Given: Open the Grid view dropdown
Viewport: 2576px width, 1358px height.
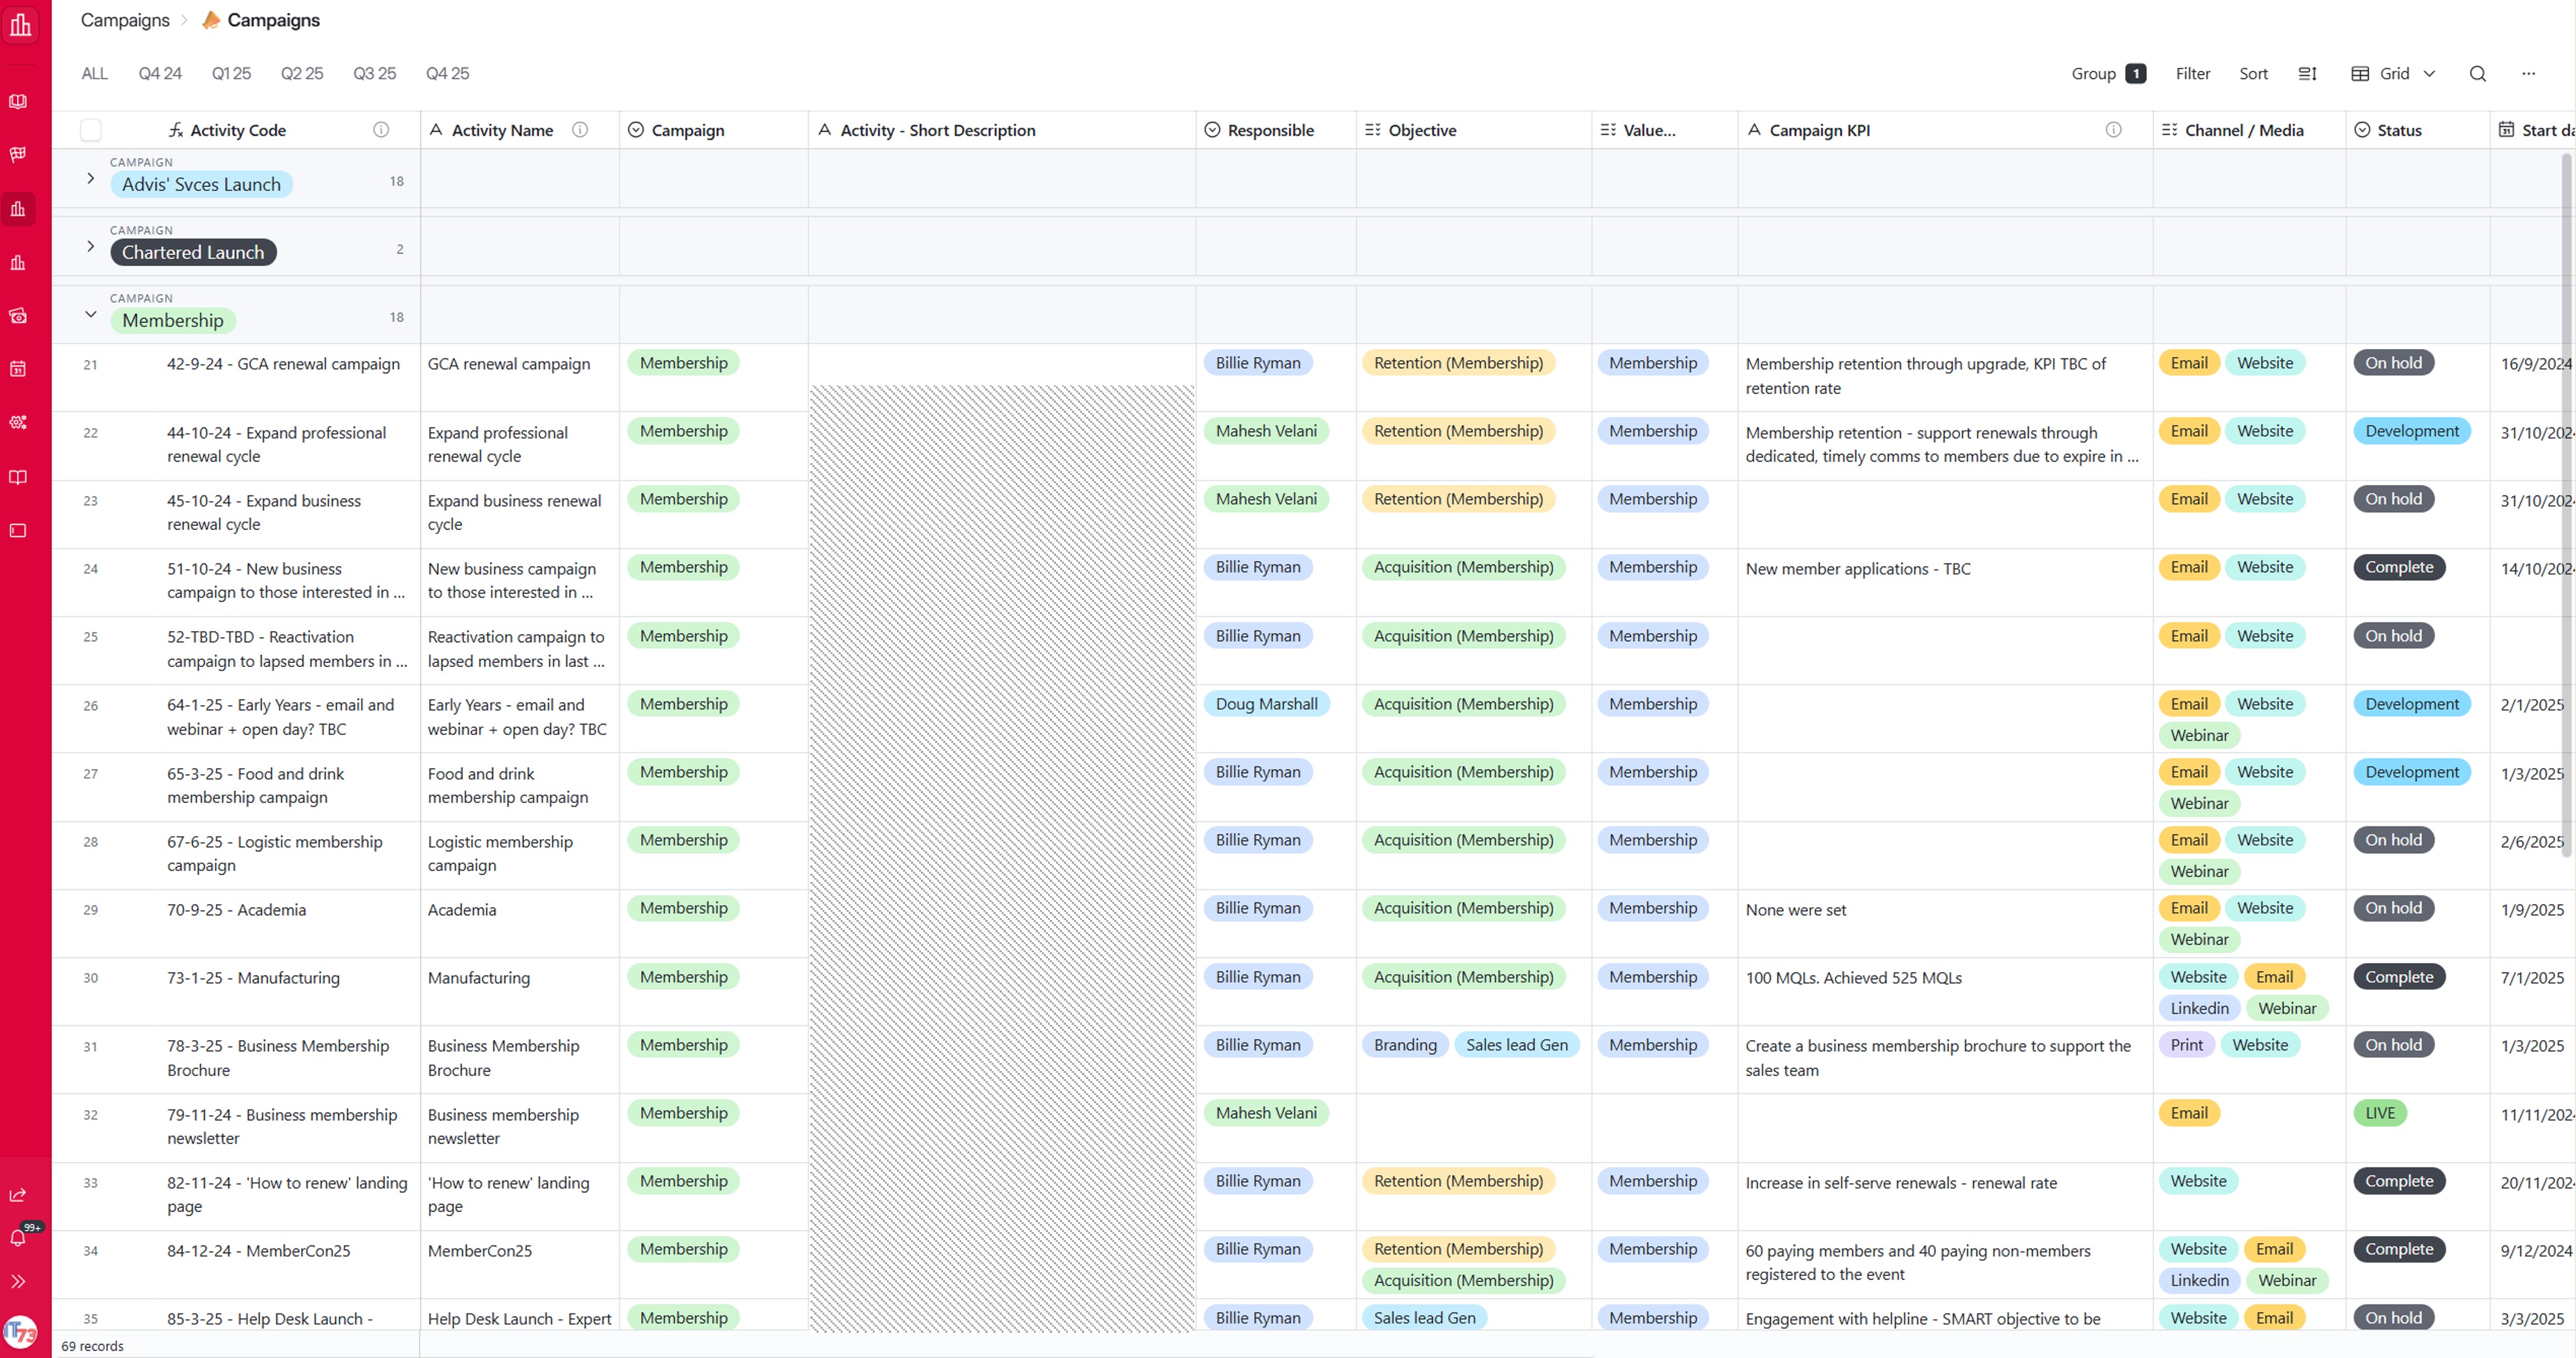Looking at the screenshot, I should pyautogui.click(x=2393, y=73).
